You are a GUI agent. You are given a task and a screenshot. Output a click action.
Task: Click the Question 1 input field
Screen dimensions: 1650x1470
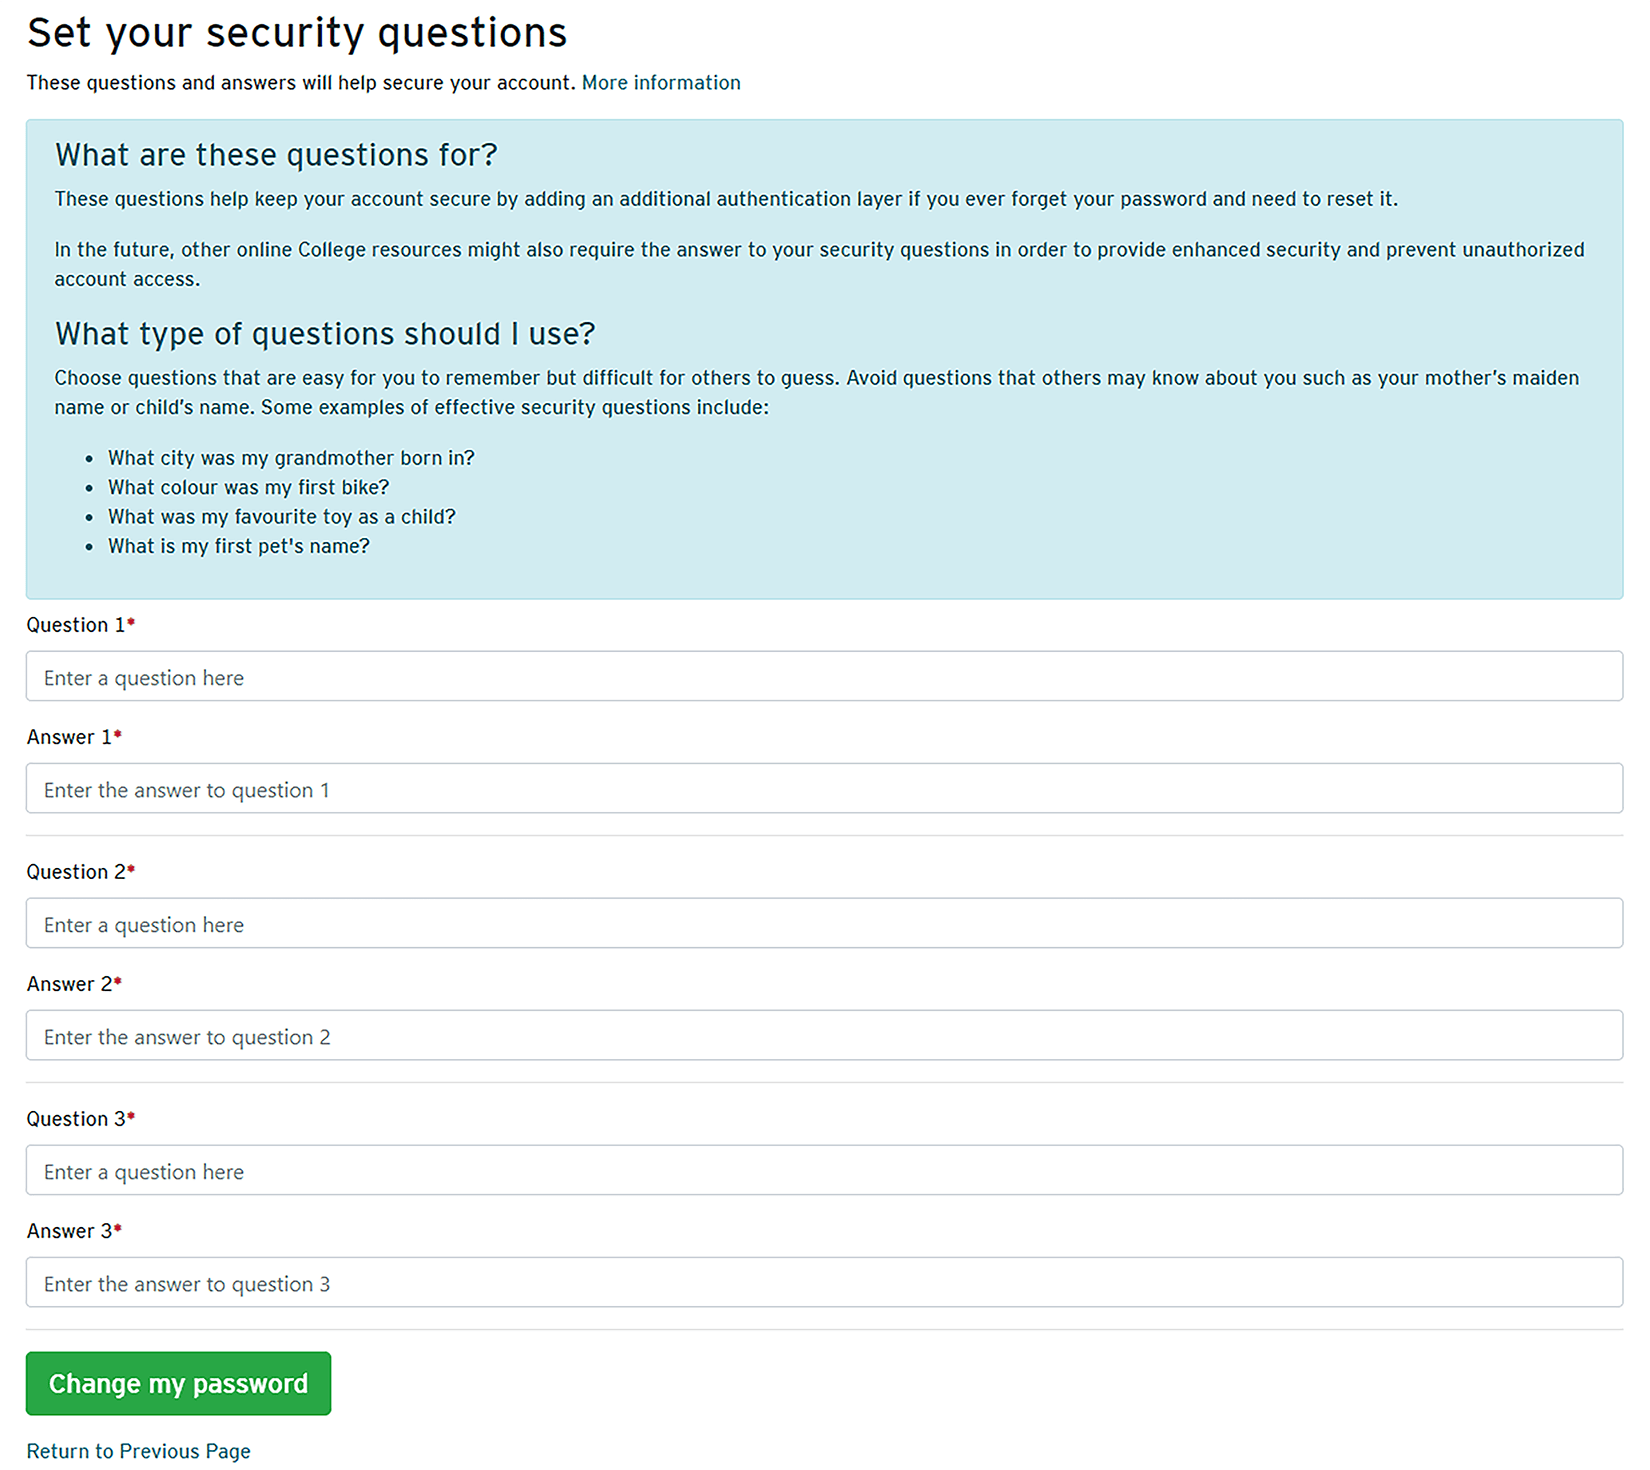823,677
